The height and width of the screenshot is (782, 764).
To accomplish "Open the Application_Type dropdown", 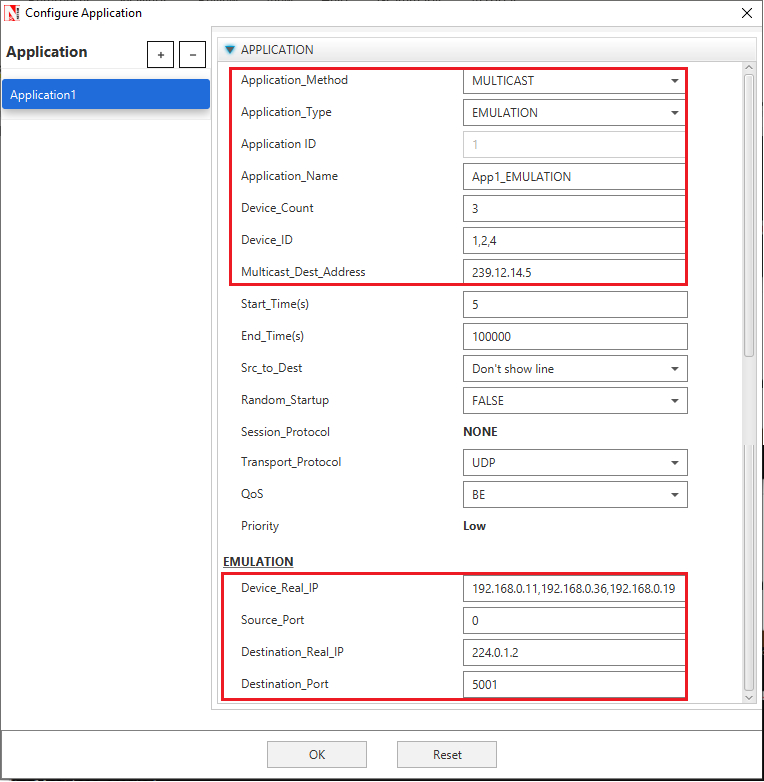I will tap(574, 113).
